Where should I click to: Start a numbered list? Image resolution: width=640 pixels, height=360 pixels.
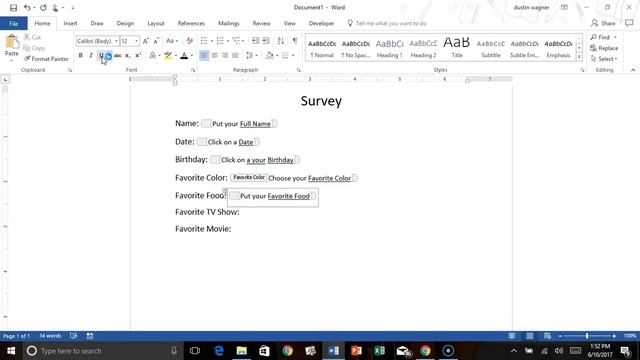(220, 41)
